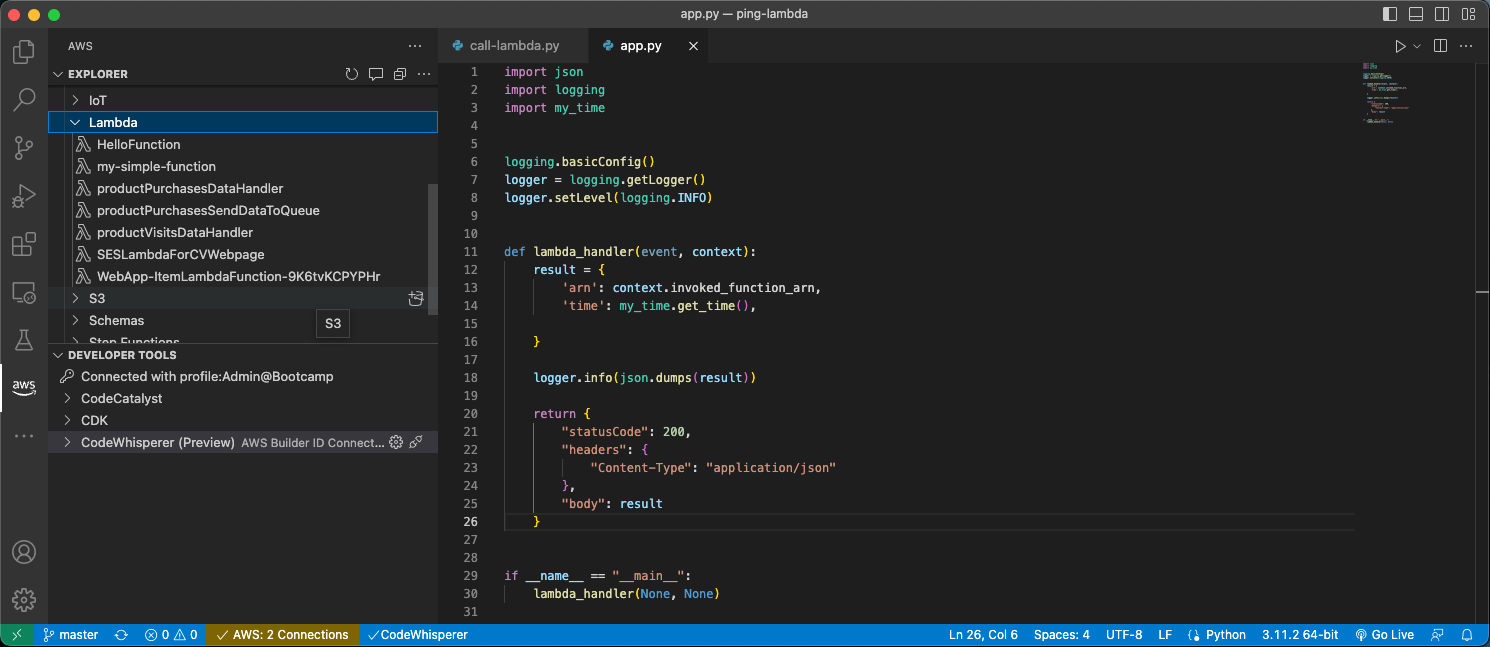1490x647 pixels.
Task: Change indentation via Spaces: 4
Action: click(1062, 635)
